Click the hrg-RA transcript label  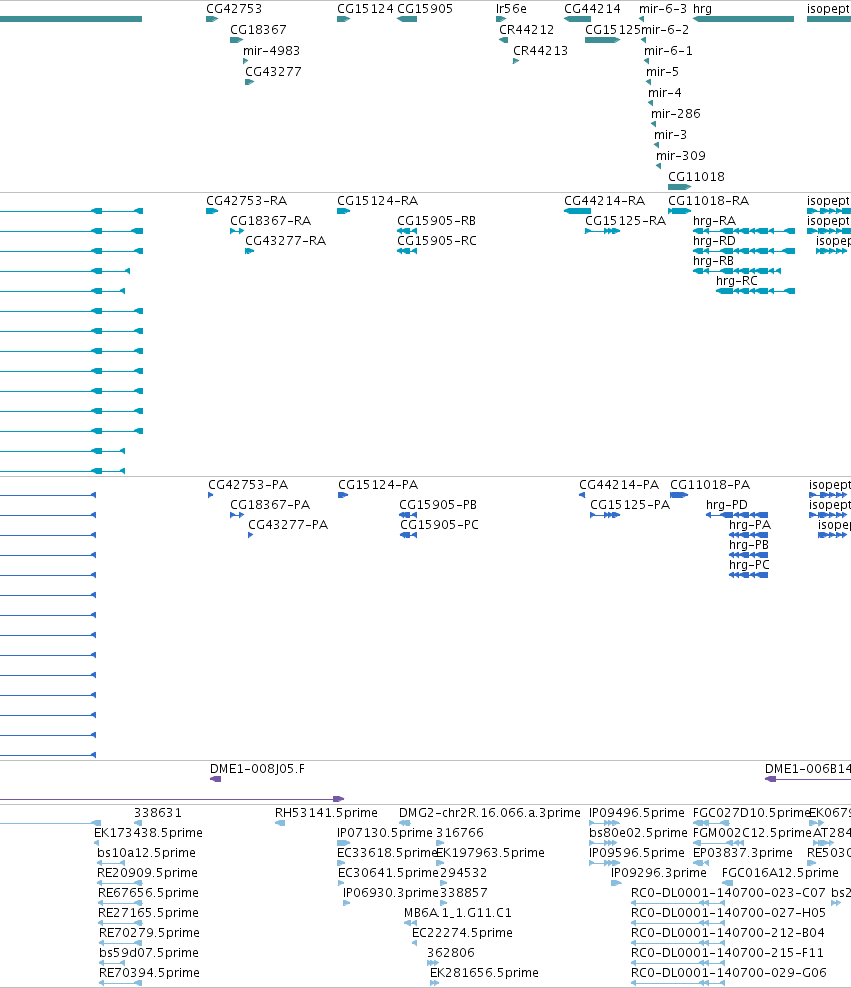click(714, 221)
